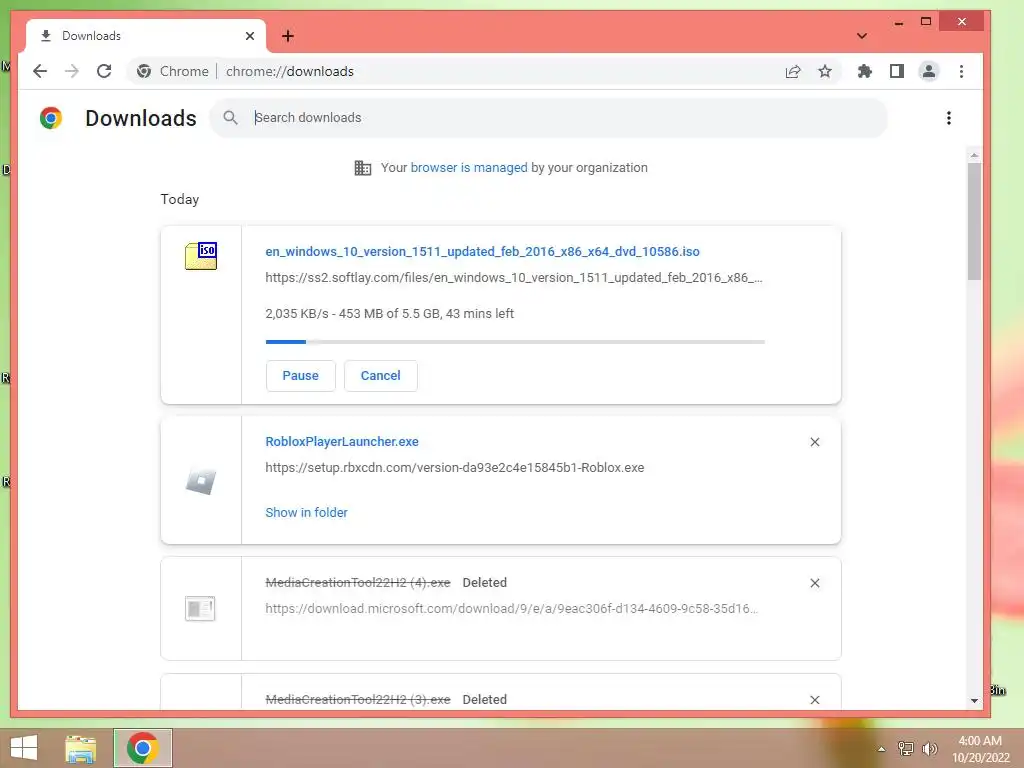Click the Today date heading

click(180, 199)
